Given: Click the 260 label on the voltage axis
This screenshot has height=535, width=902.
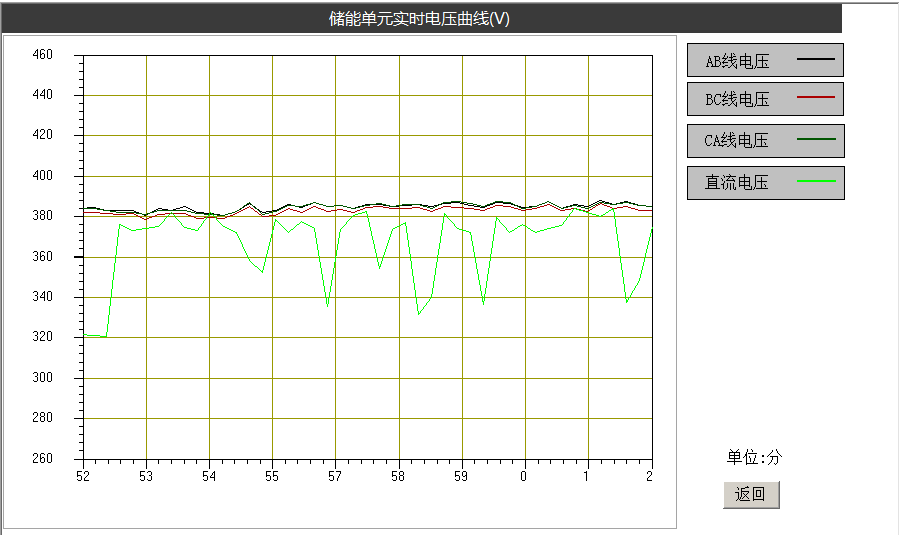Looking at the screenshot, I should (x=42, y=459).
